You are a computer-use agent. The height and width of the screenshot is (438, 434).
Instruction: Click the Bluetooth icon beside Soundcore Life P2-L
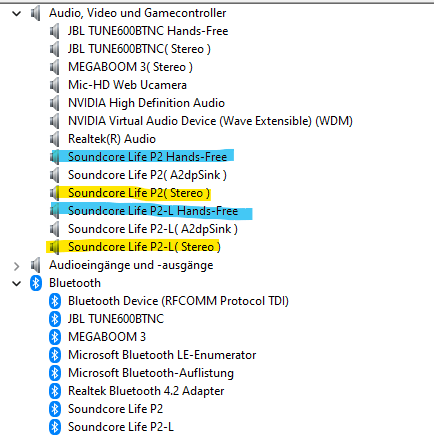coord(55,427)
